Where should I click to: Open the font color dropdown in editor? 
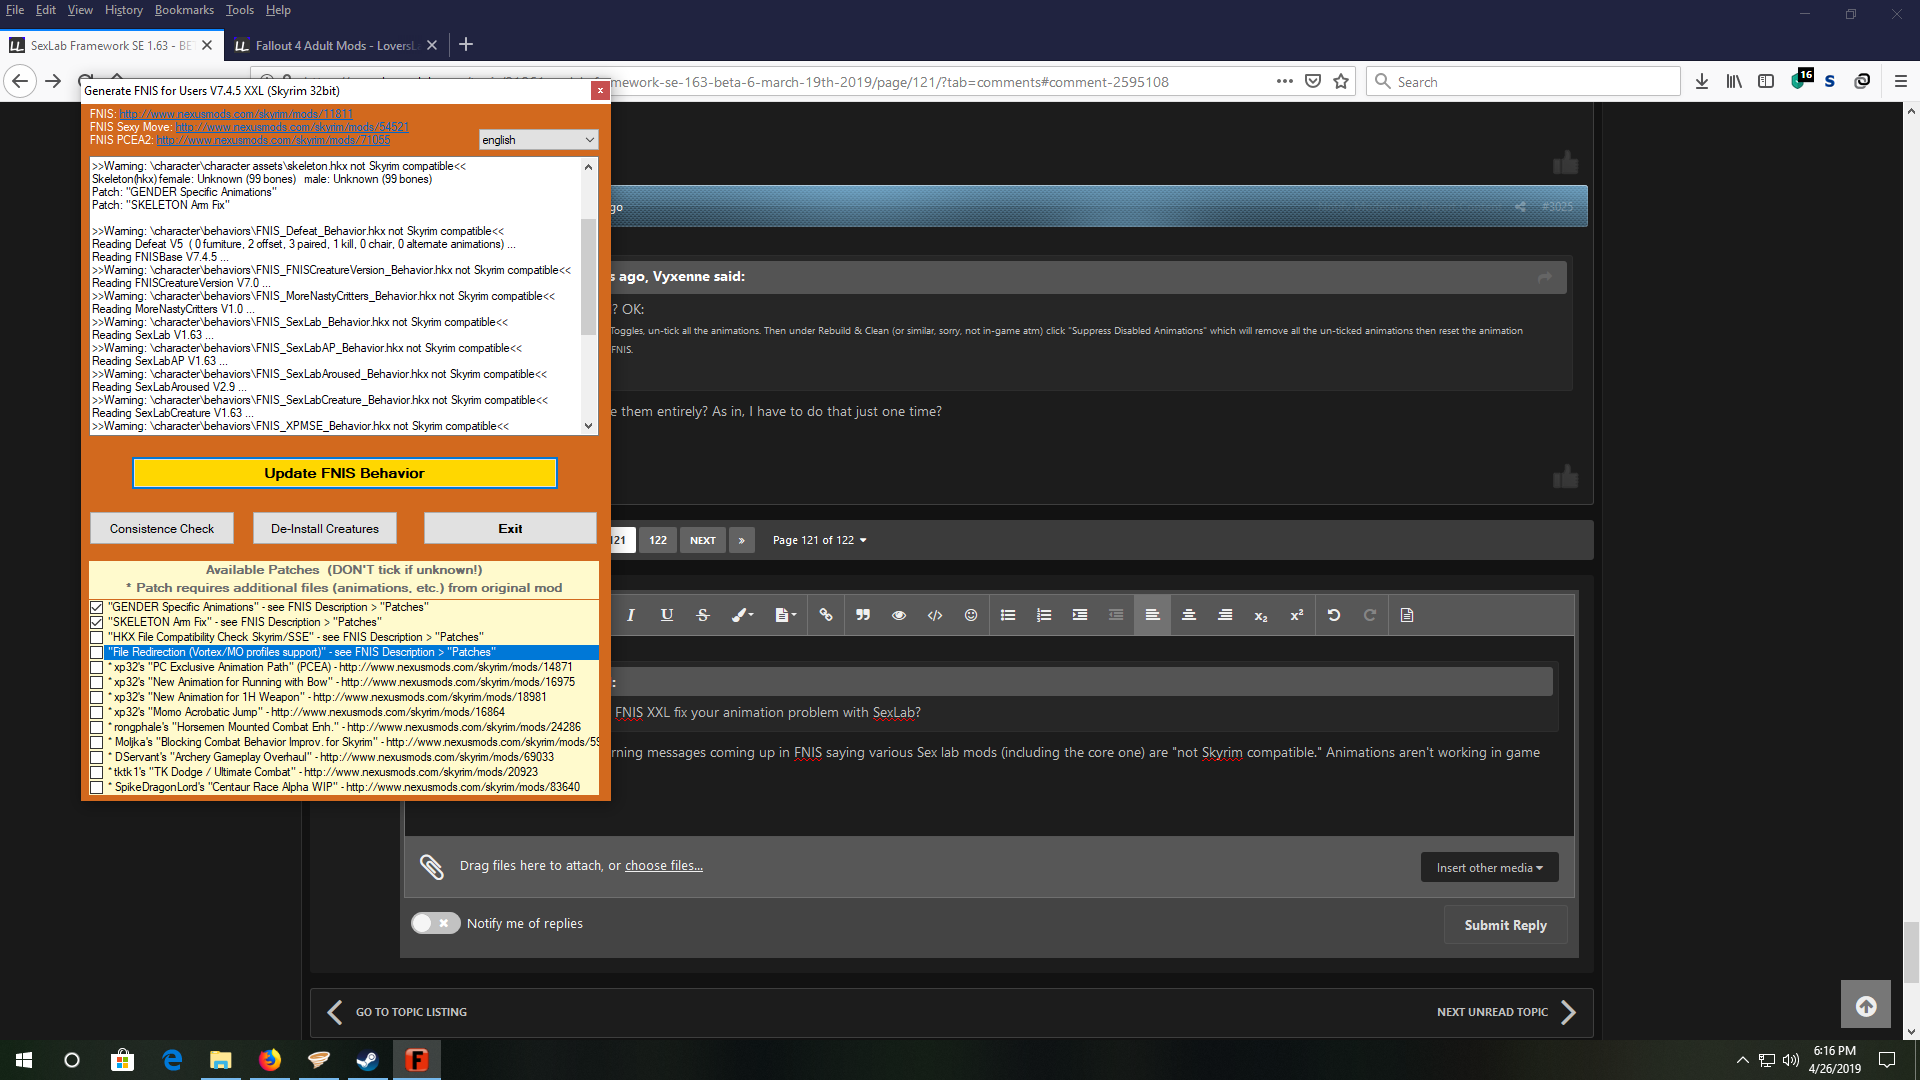(x=742, y=615)
